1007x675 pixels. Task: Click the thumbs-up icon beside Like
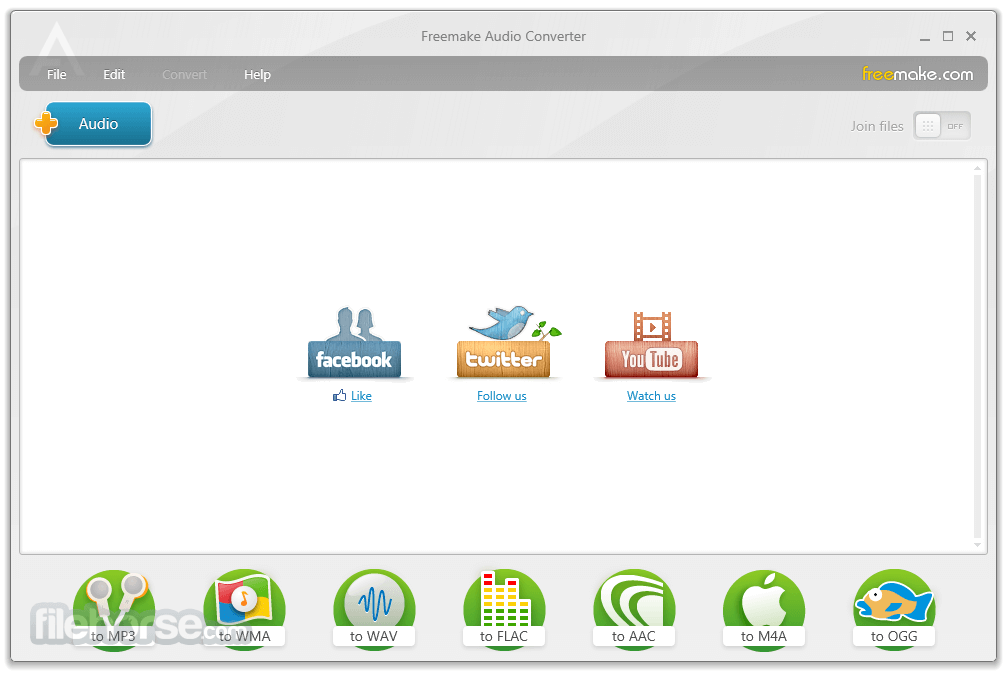[x=339, y=396]
